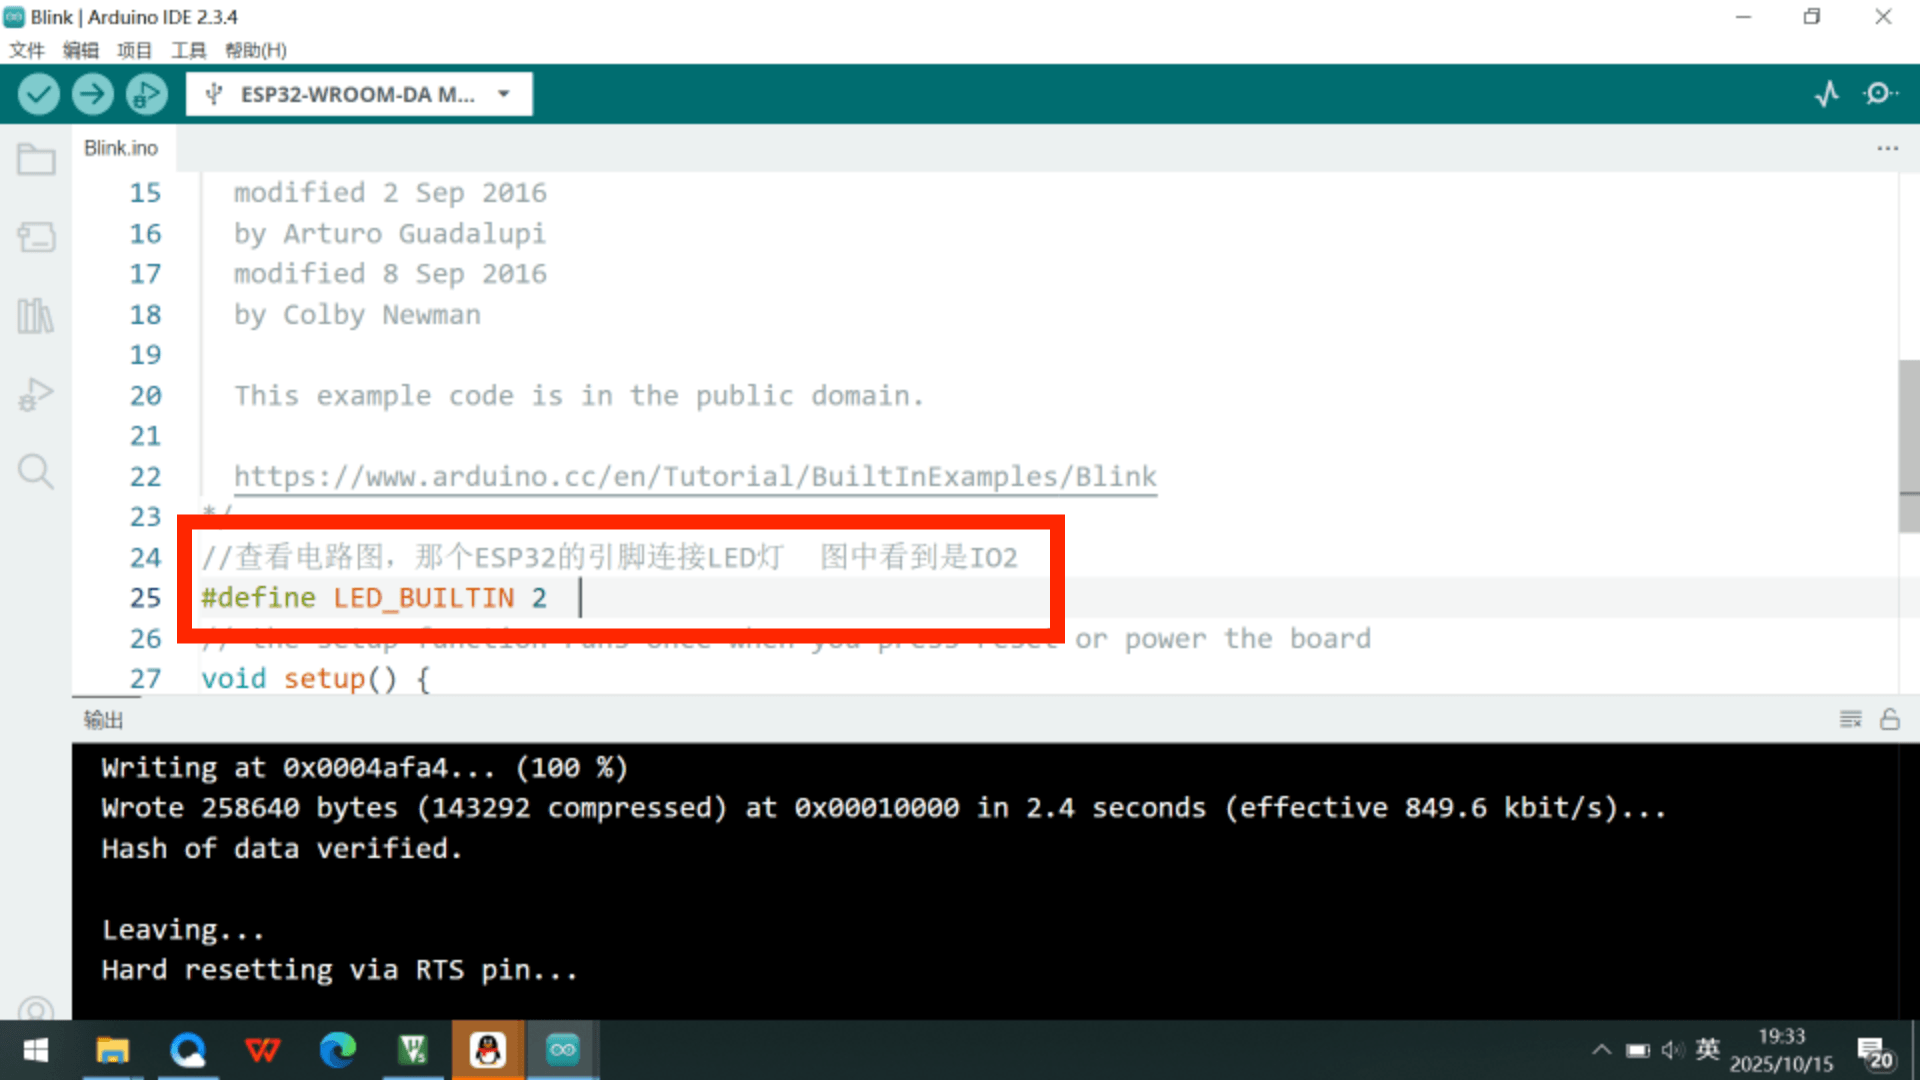Open the 工具 menu

coord(188,50)
